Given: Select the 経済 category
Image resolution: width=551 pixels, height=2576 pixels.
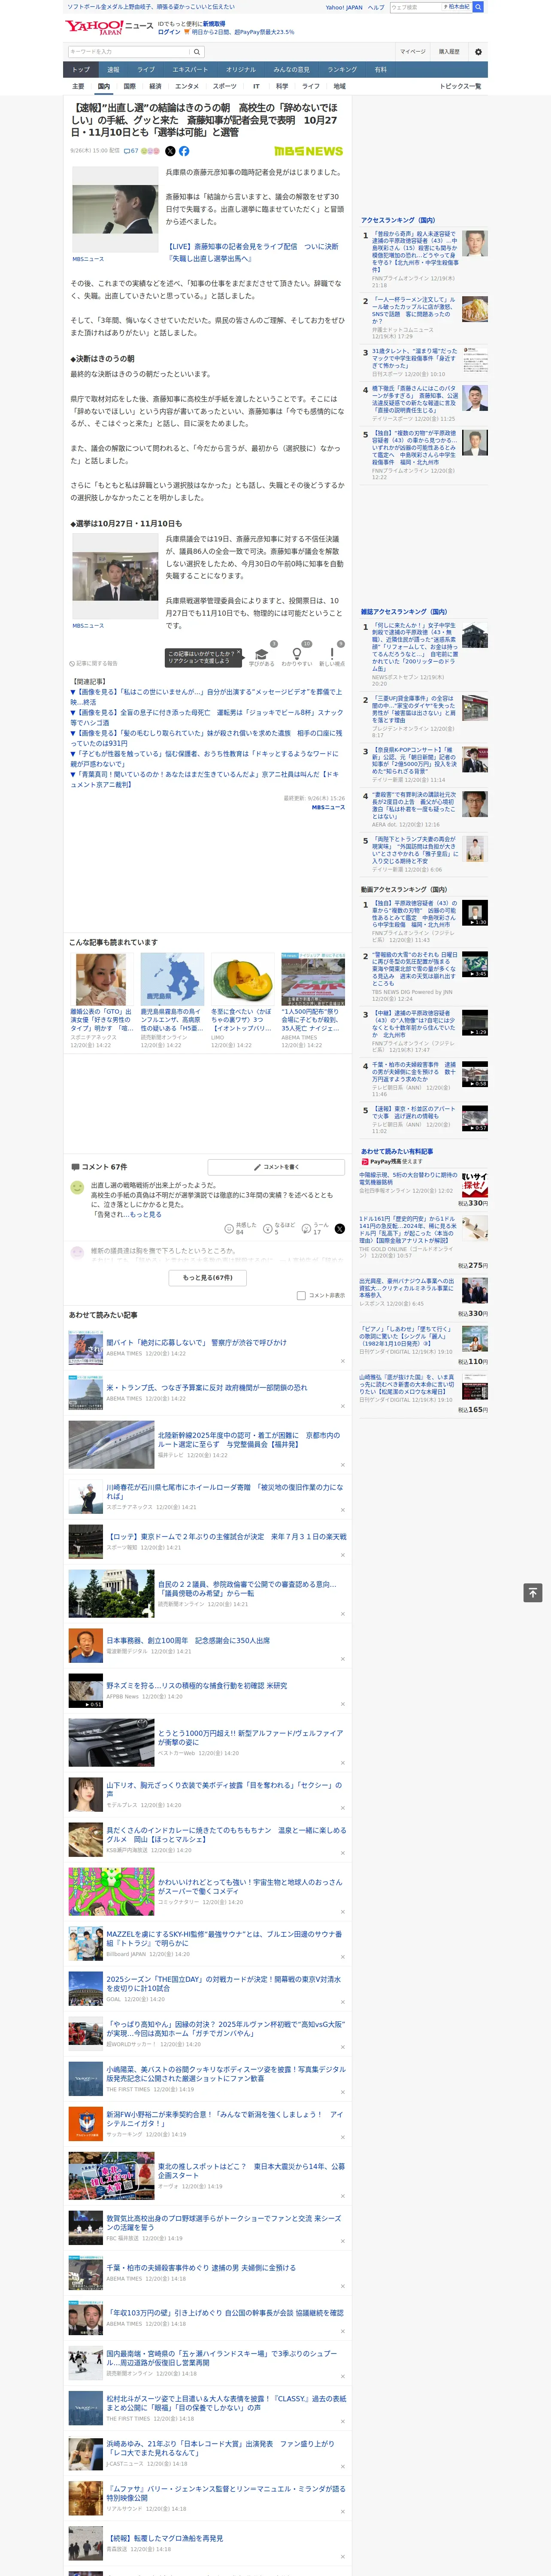Looking at the screenshot, I should tap(155, 86).
